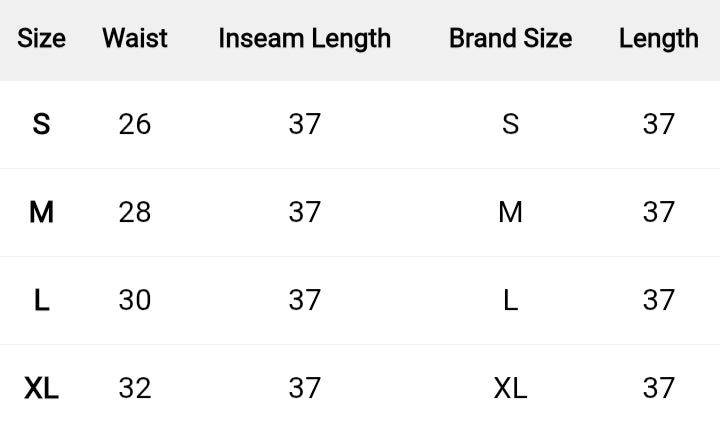This screenshot has width=720, height=428.
Task: Click the Size column header
Action: click(41, 39)
